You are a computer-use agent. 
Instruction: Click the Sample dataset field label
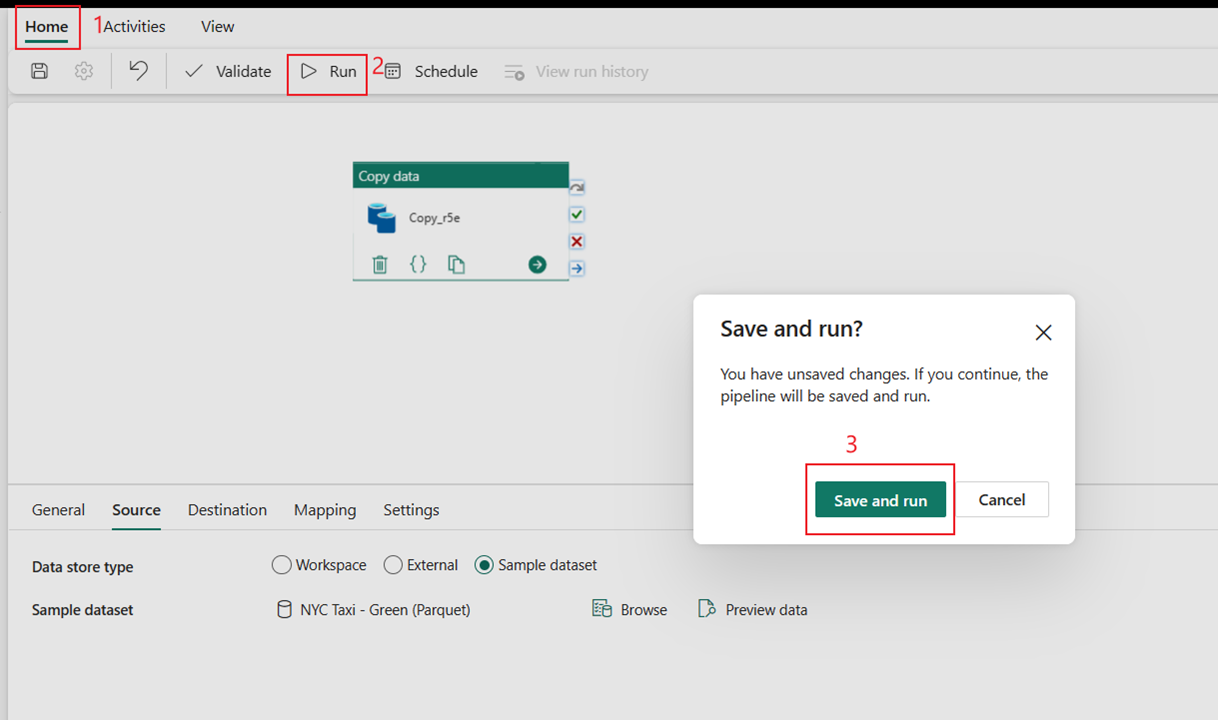(x=82, y=610)
